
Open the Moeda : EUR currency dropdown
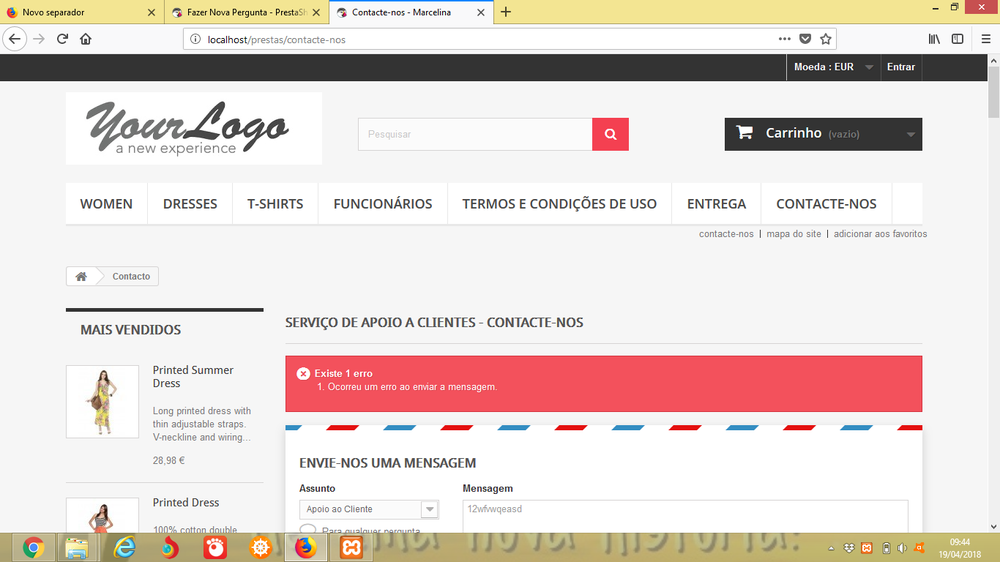click(x=833, y=67)
